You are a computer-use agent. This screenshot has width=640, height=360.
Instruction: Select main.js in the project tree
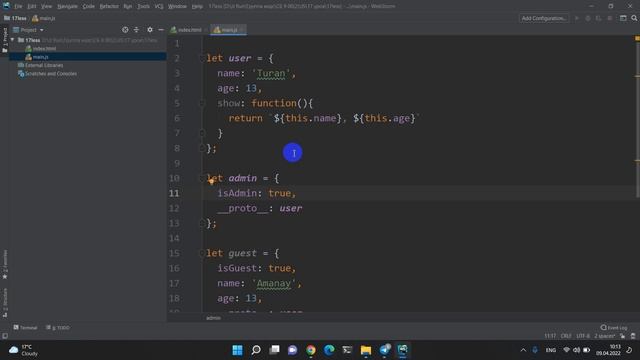[x=37, y=57]
